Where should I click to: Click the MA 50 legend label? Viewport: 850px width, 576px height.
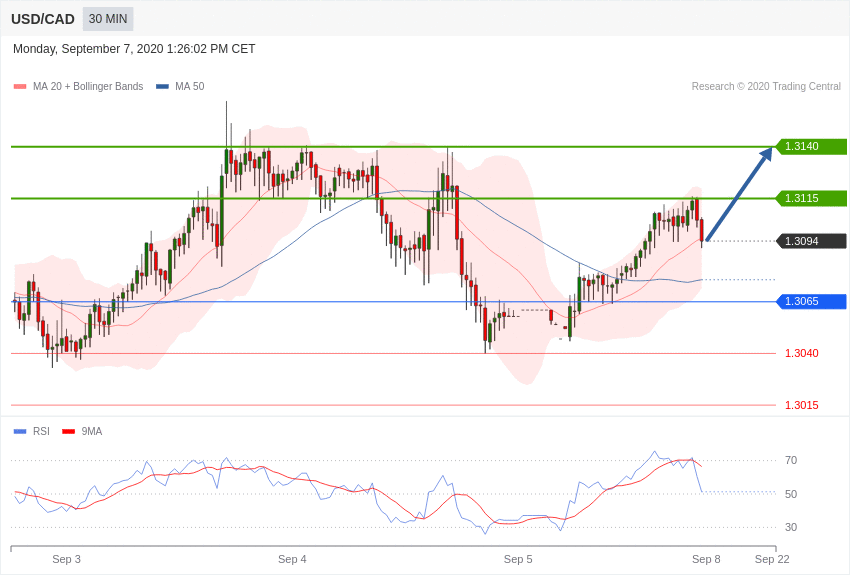pos(190,86)
